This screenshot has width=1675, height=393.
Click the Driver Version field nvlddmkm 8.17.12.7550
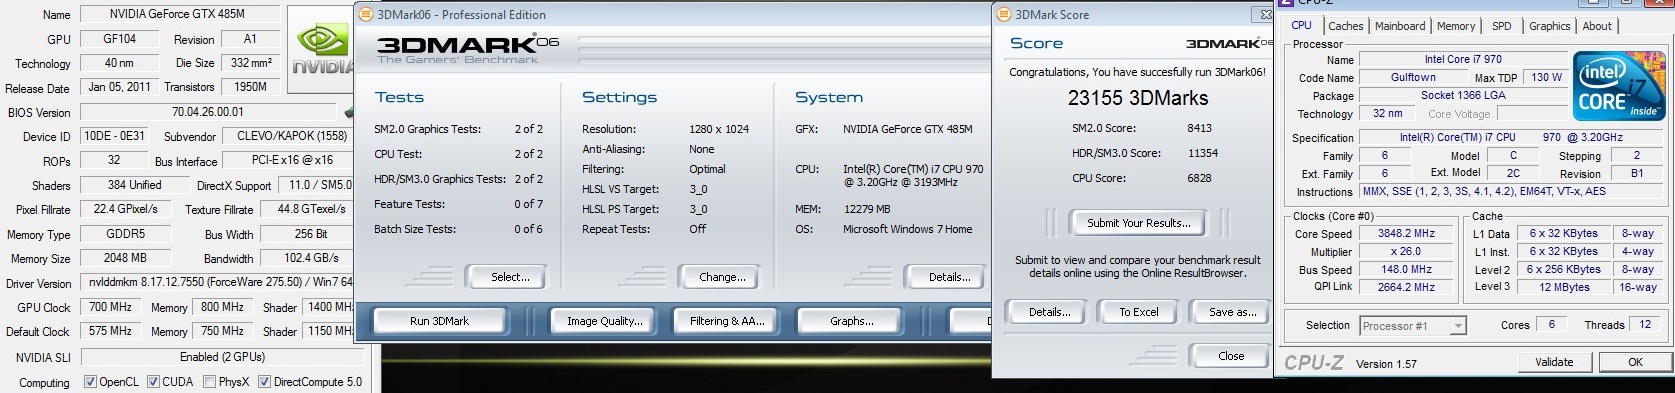218,283
